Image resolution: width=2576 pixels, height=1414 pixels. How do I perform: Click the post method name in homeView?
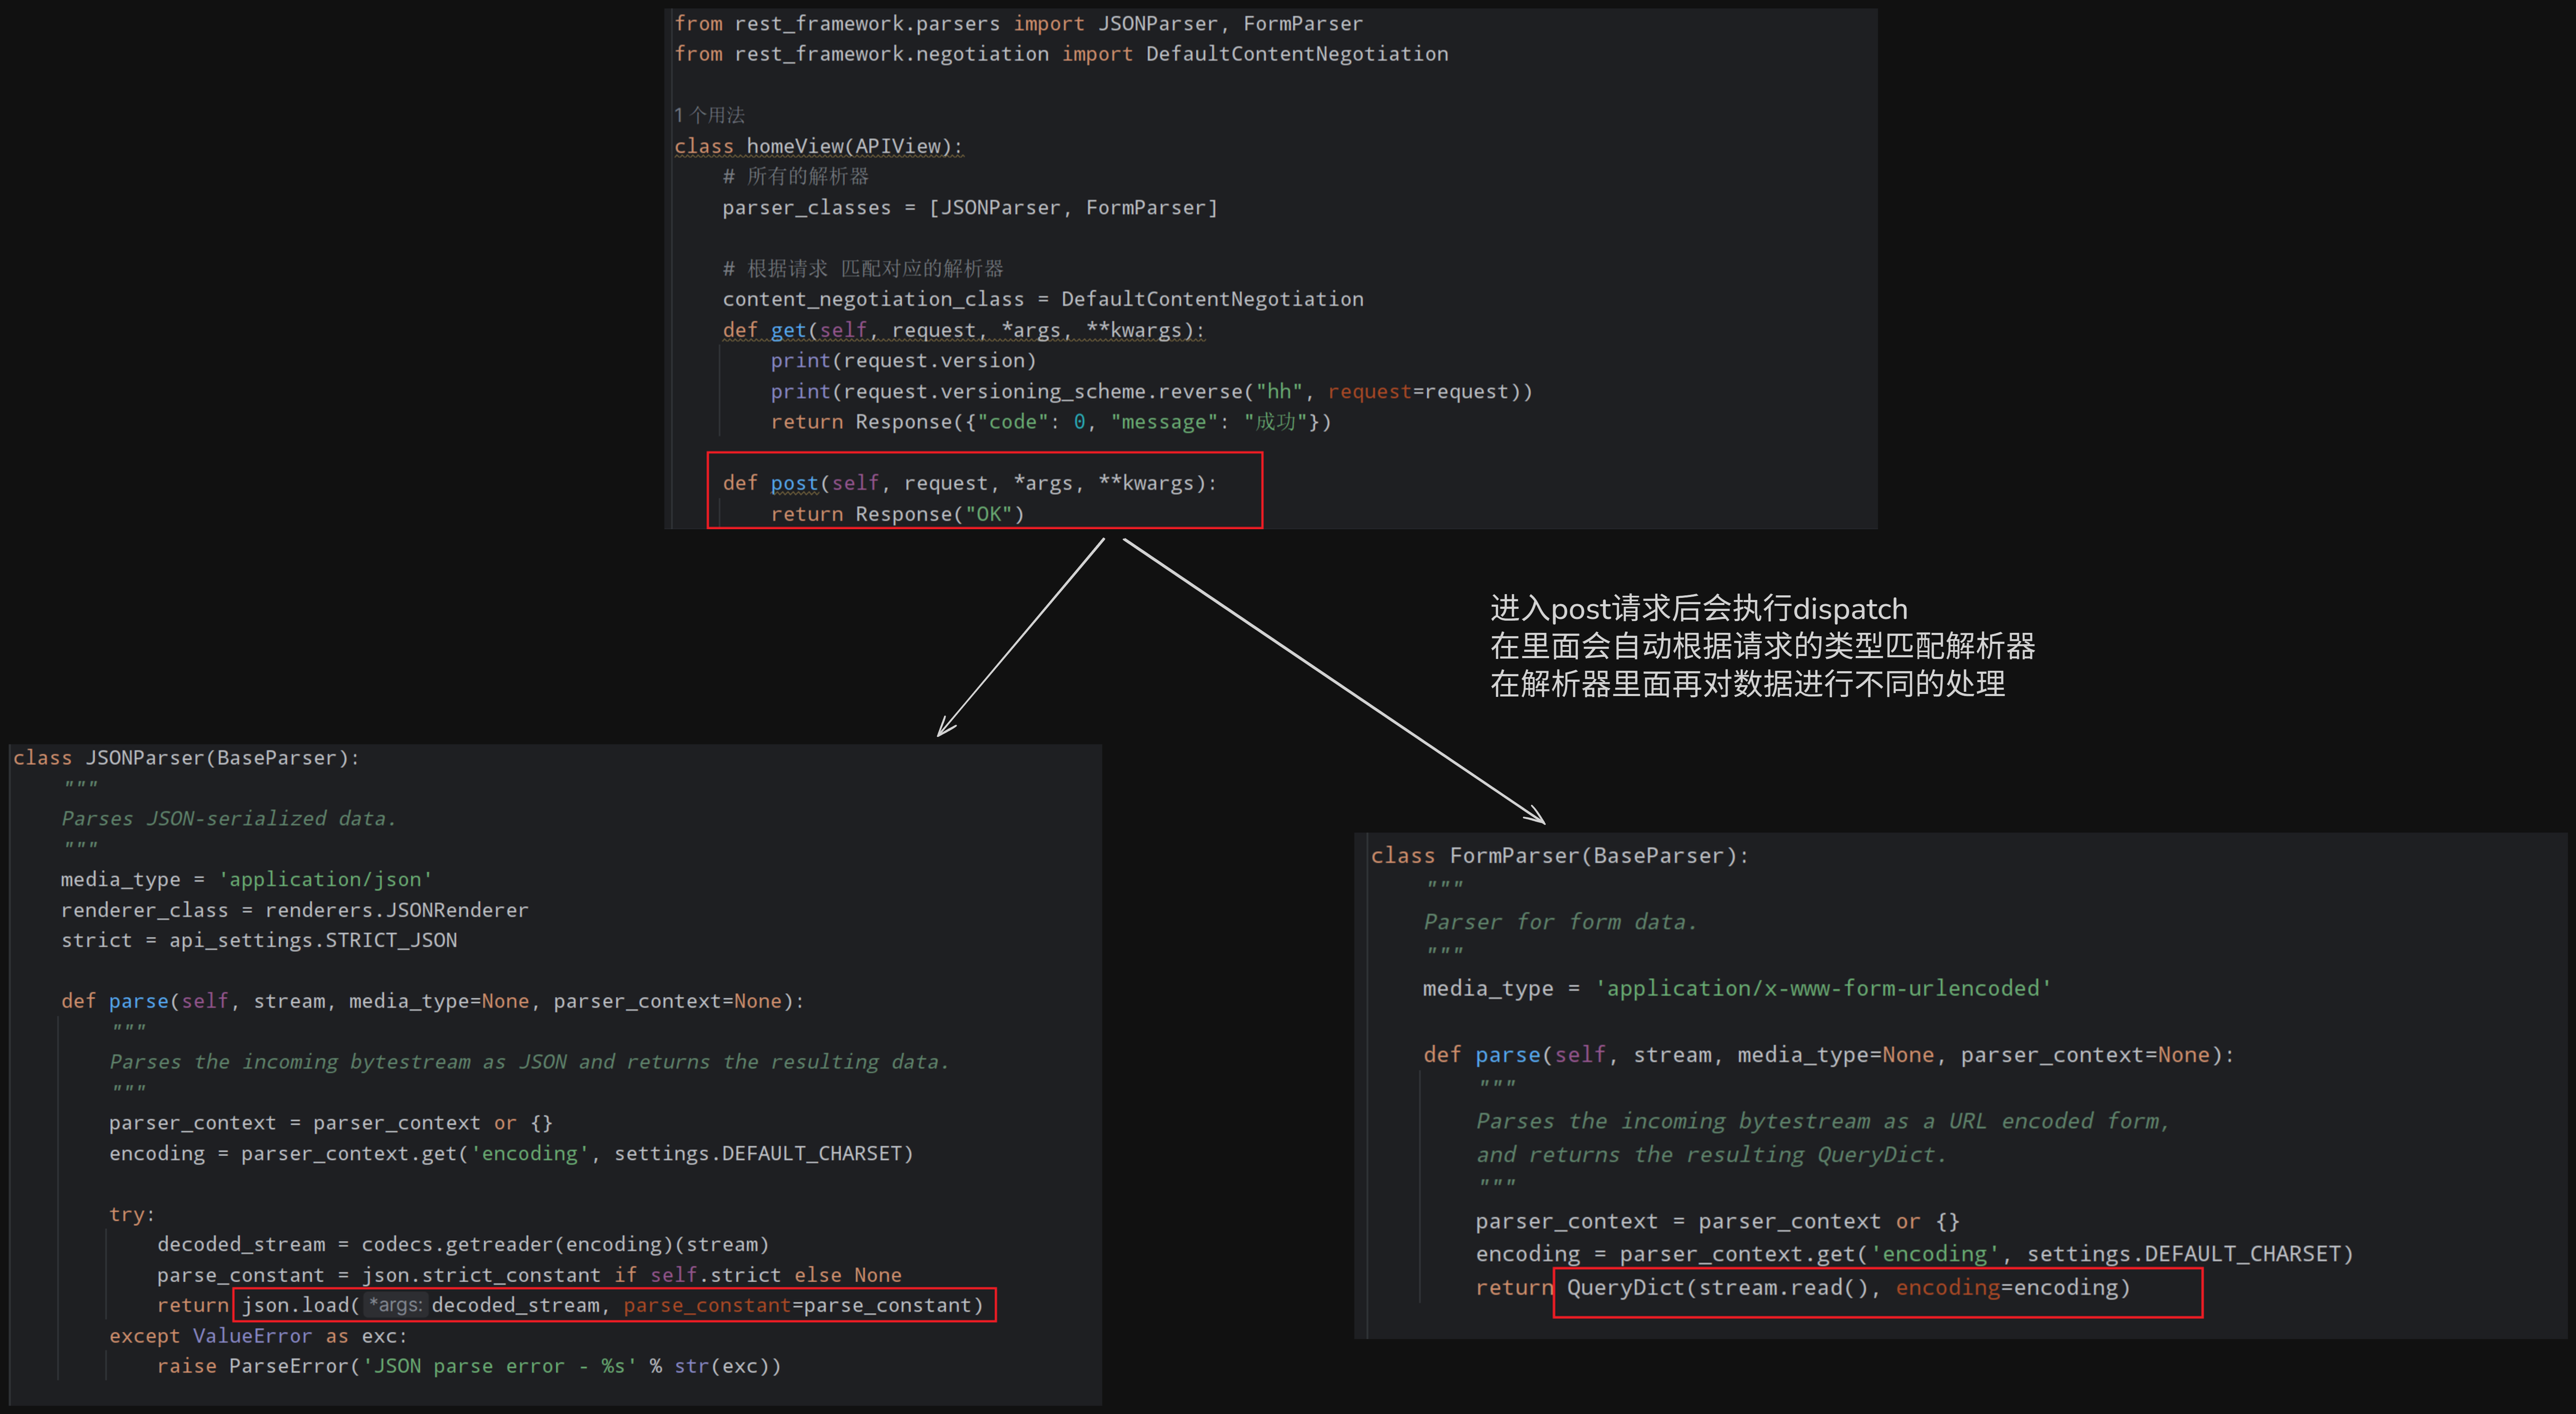tap(794, 483)
